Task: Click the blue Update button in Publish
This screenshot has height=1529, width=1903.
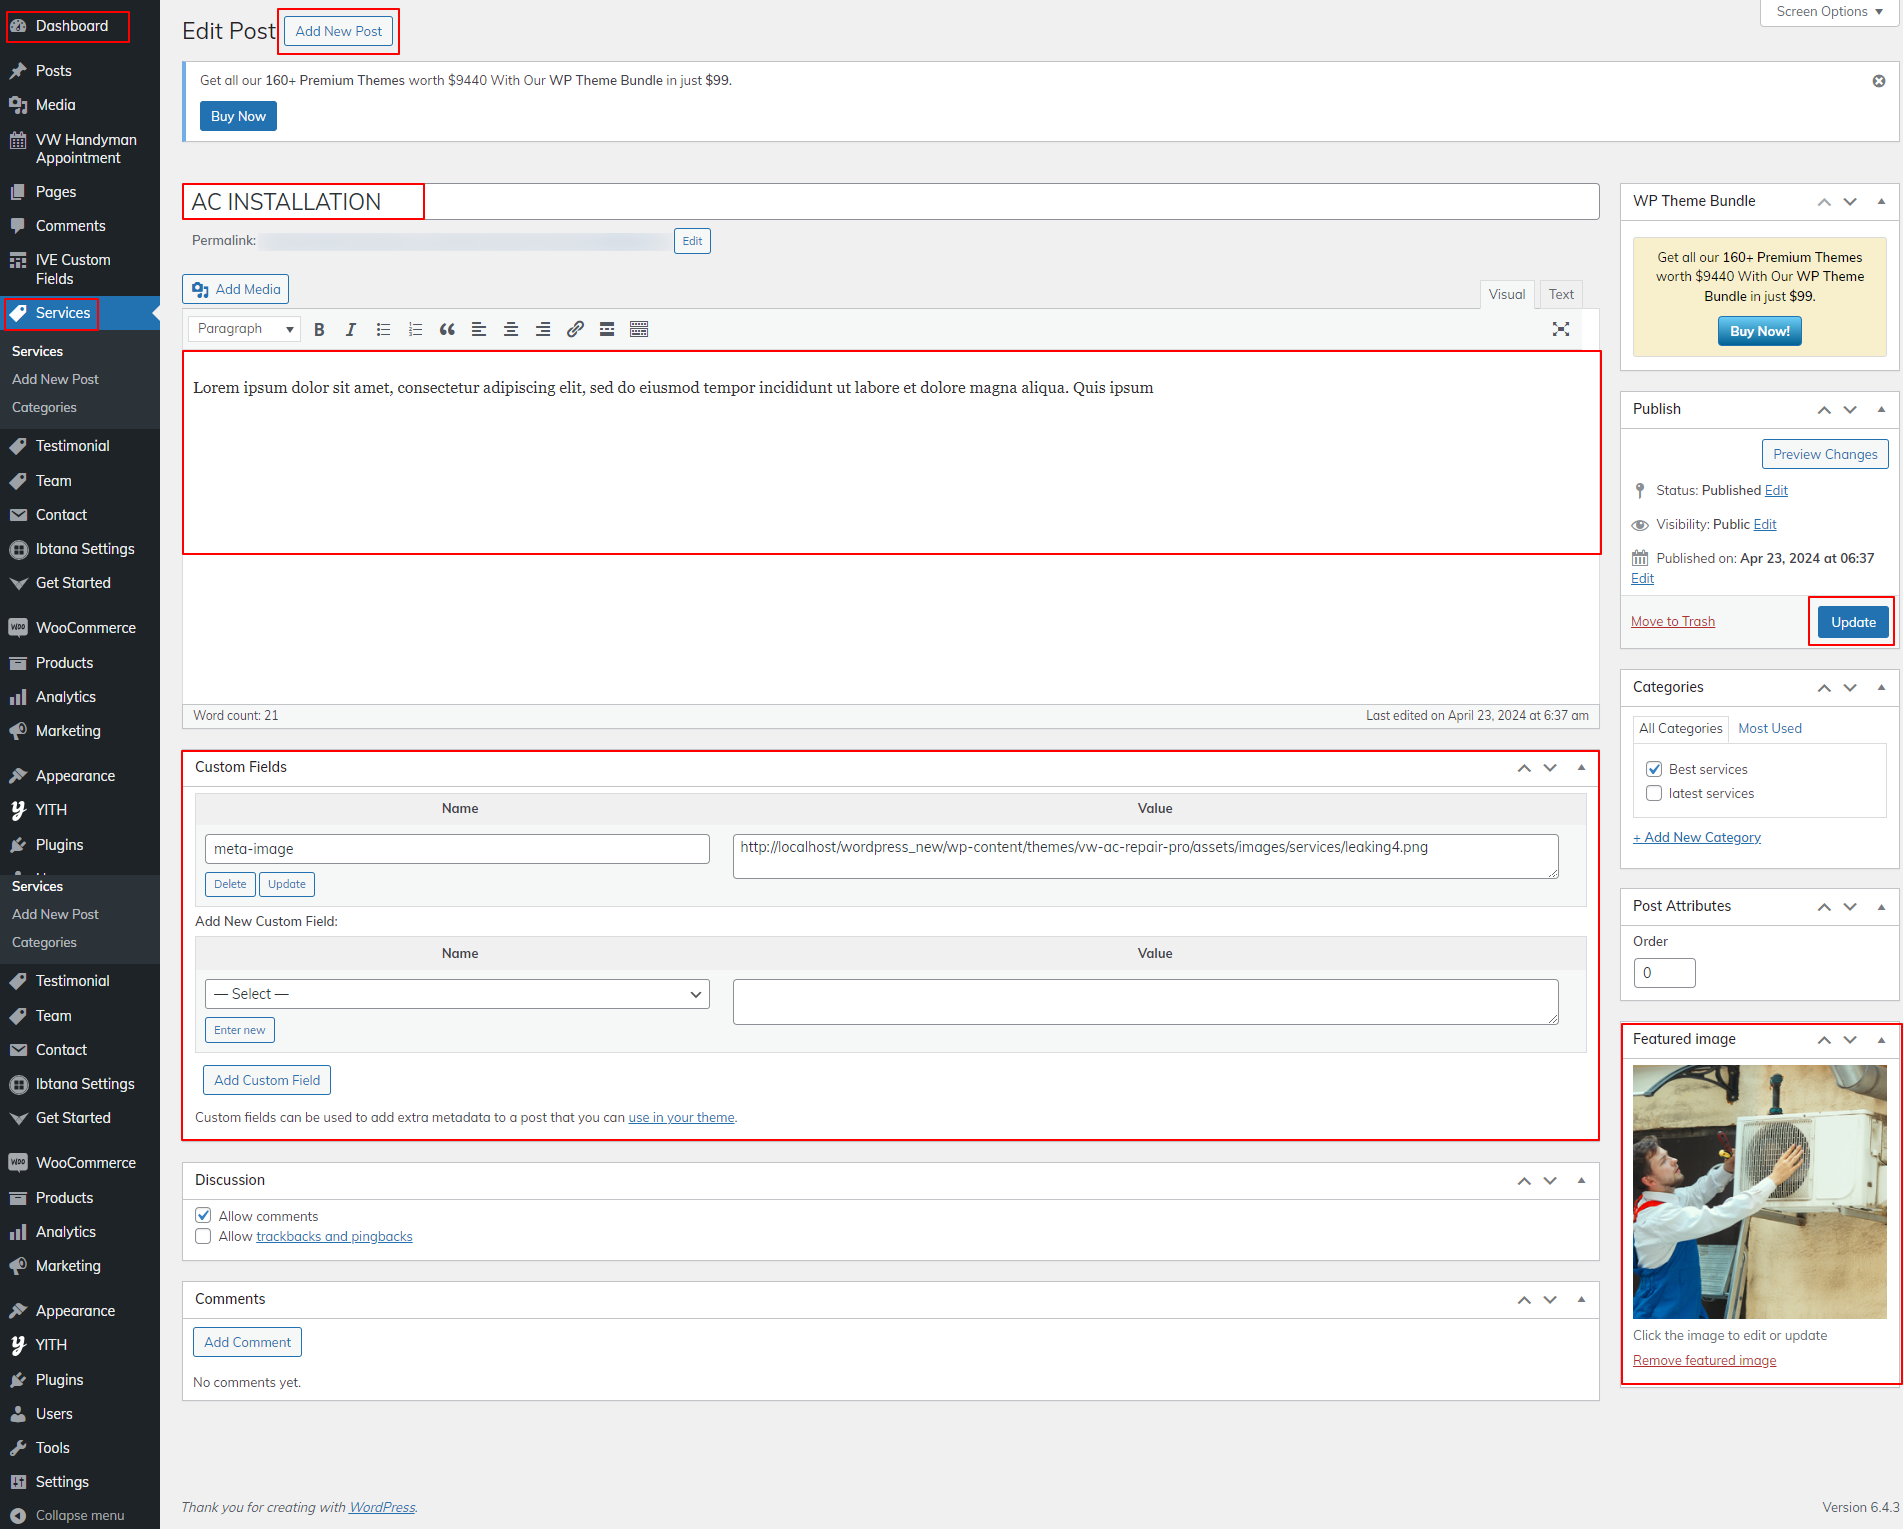Action: coord(1852,622)
